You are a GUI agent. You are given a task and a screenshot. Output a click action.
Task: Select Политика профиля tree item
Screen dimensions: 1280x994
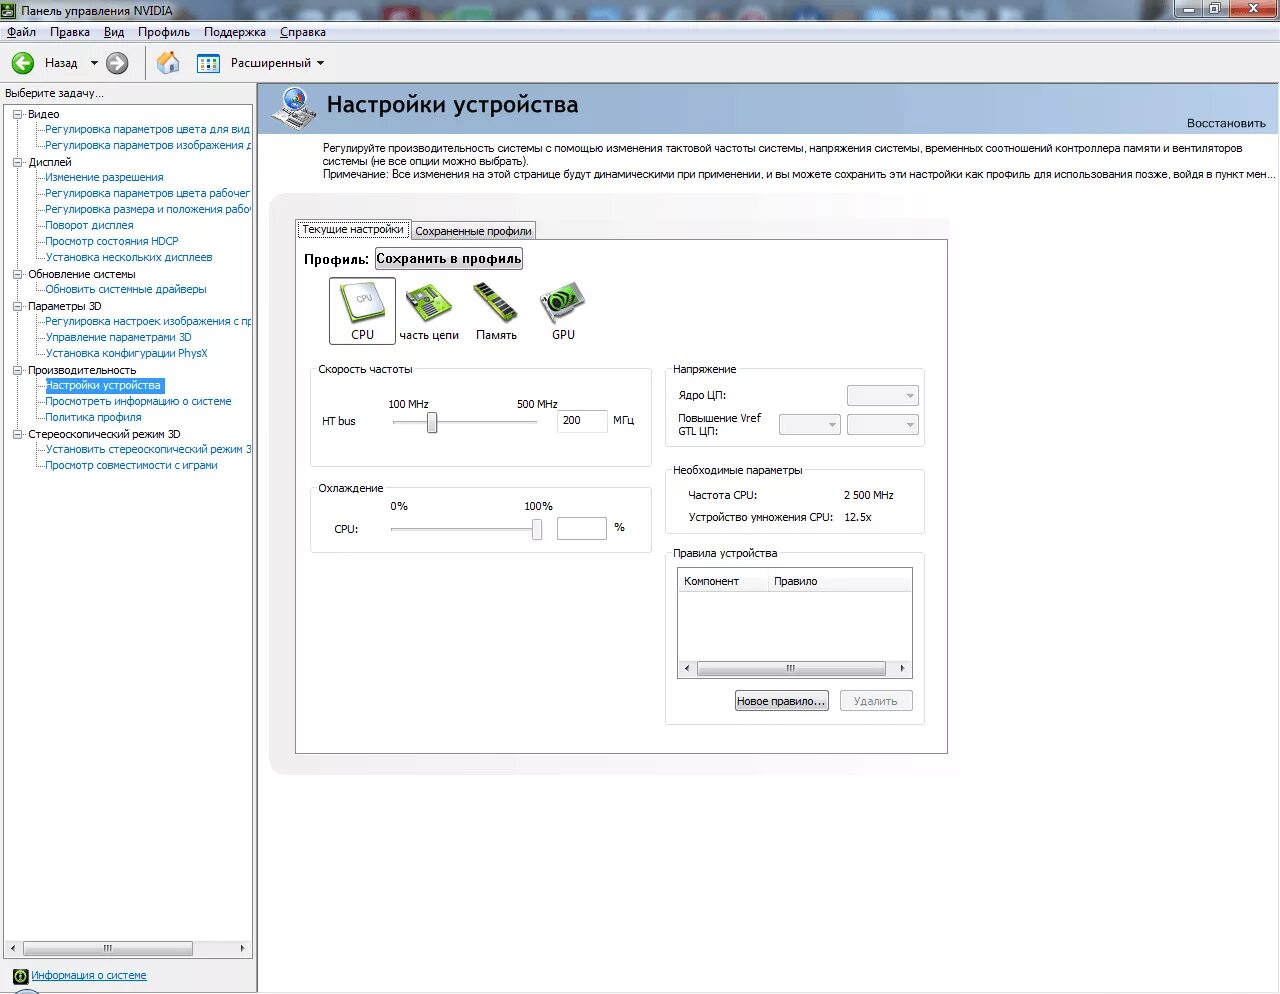pos(93,417)
